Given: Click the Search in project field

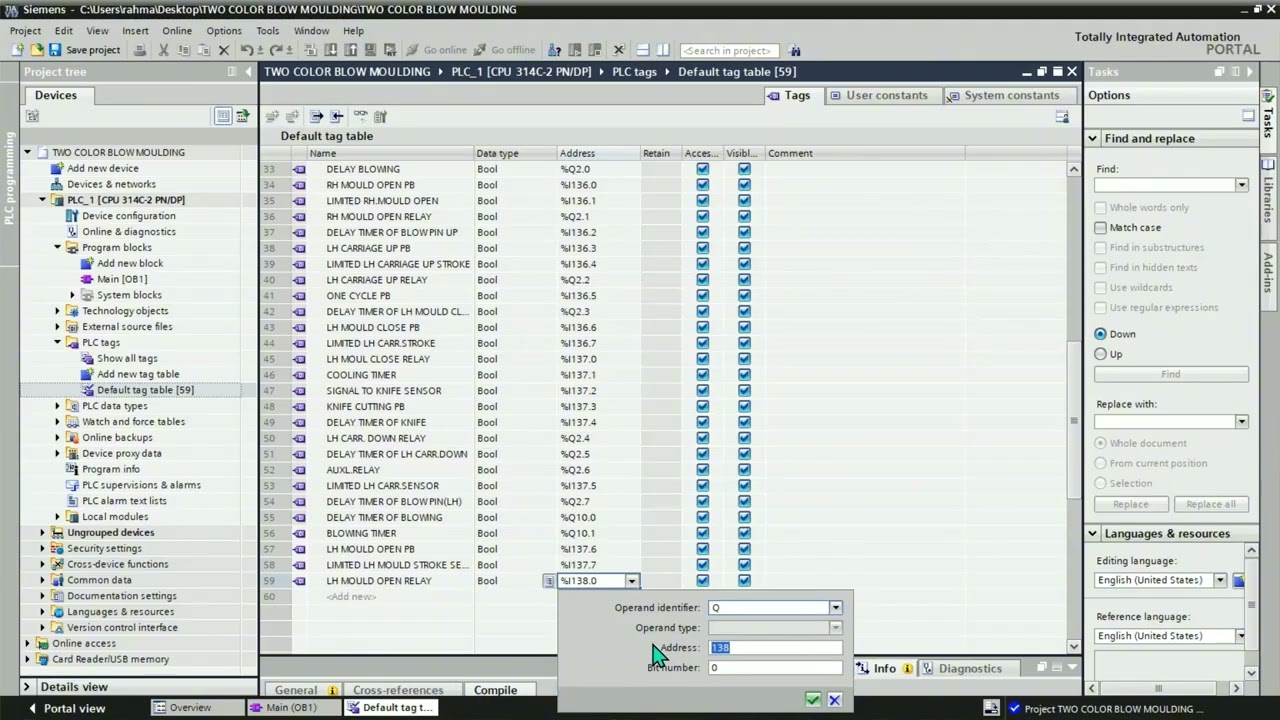Looking at the screenshot, I should [728, 50].
